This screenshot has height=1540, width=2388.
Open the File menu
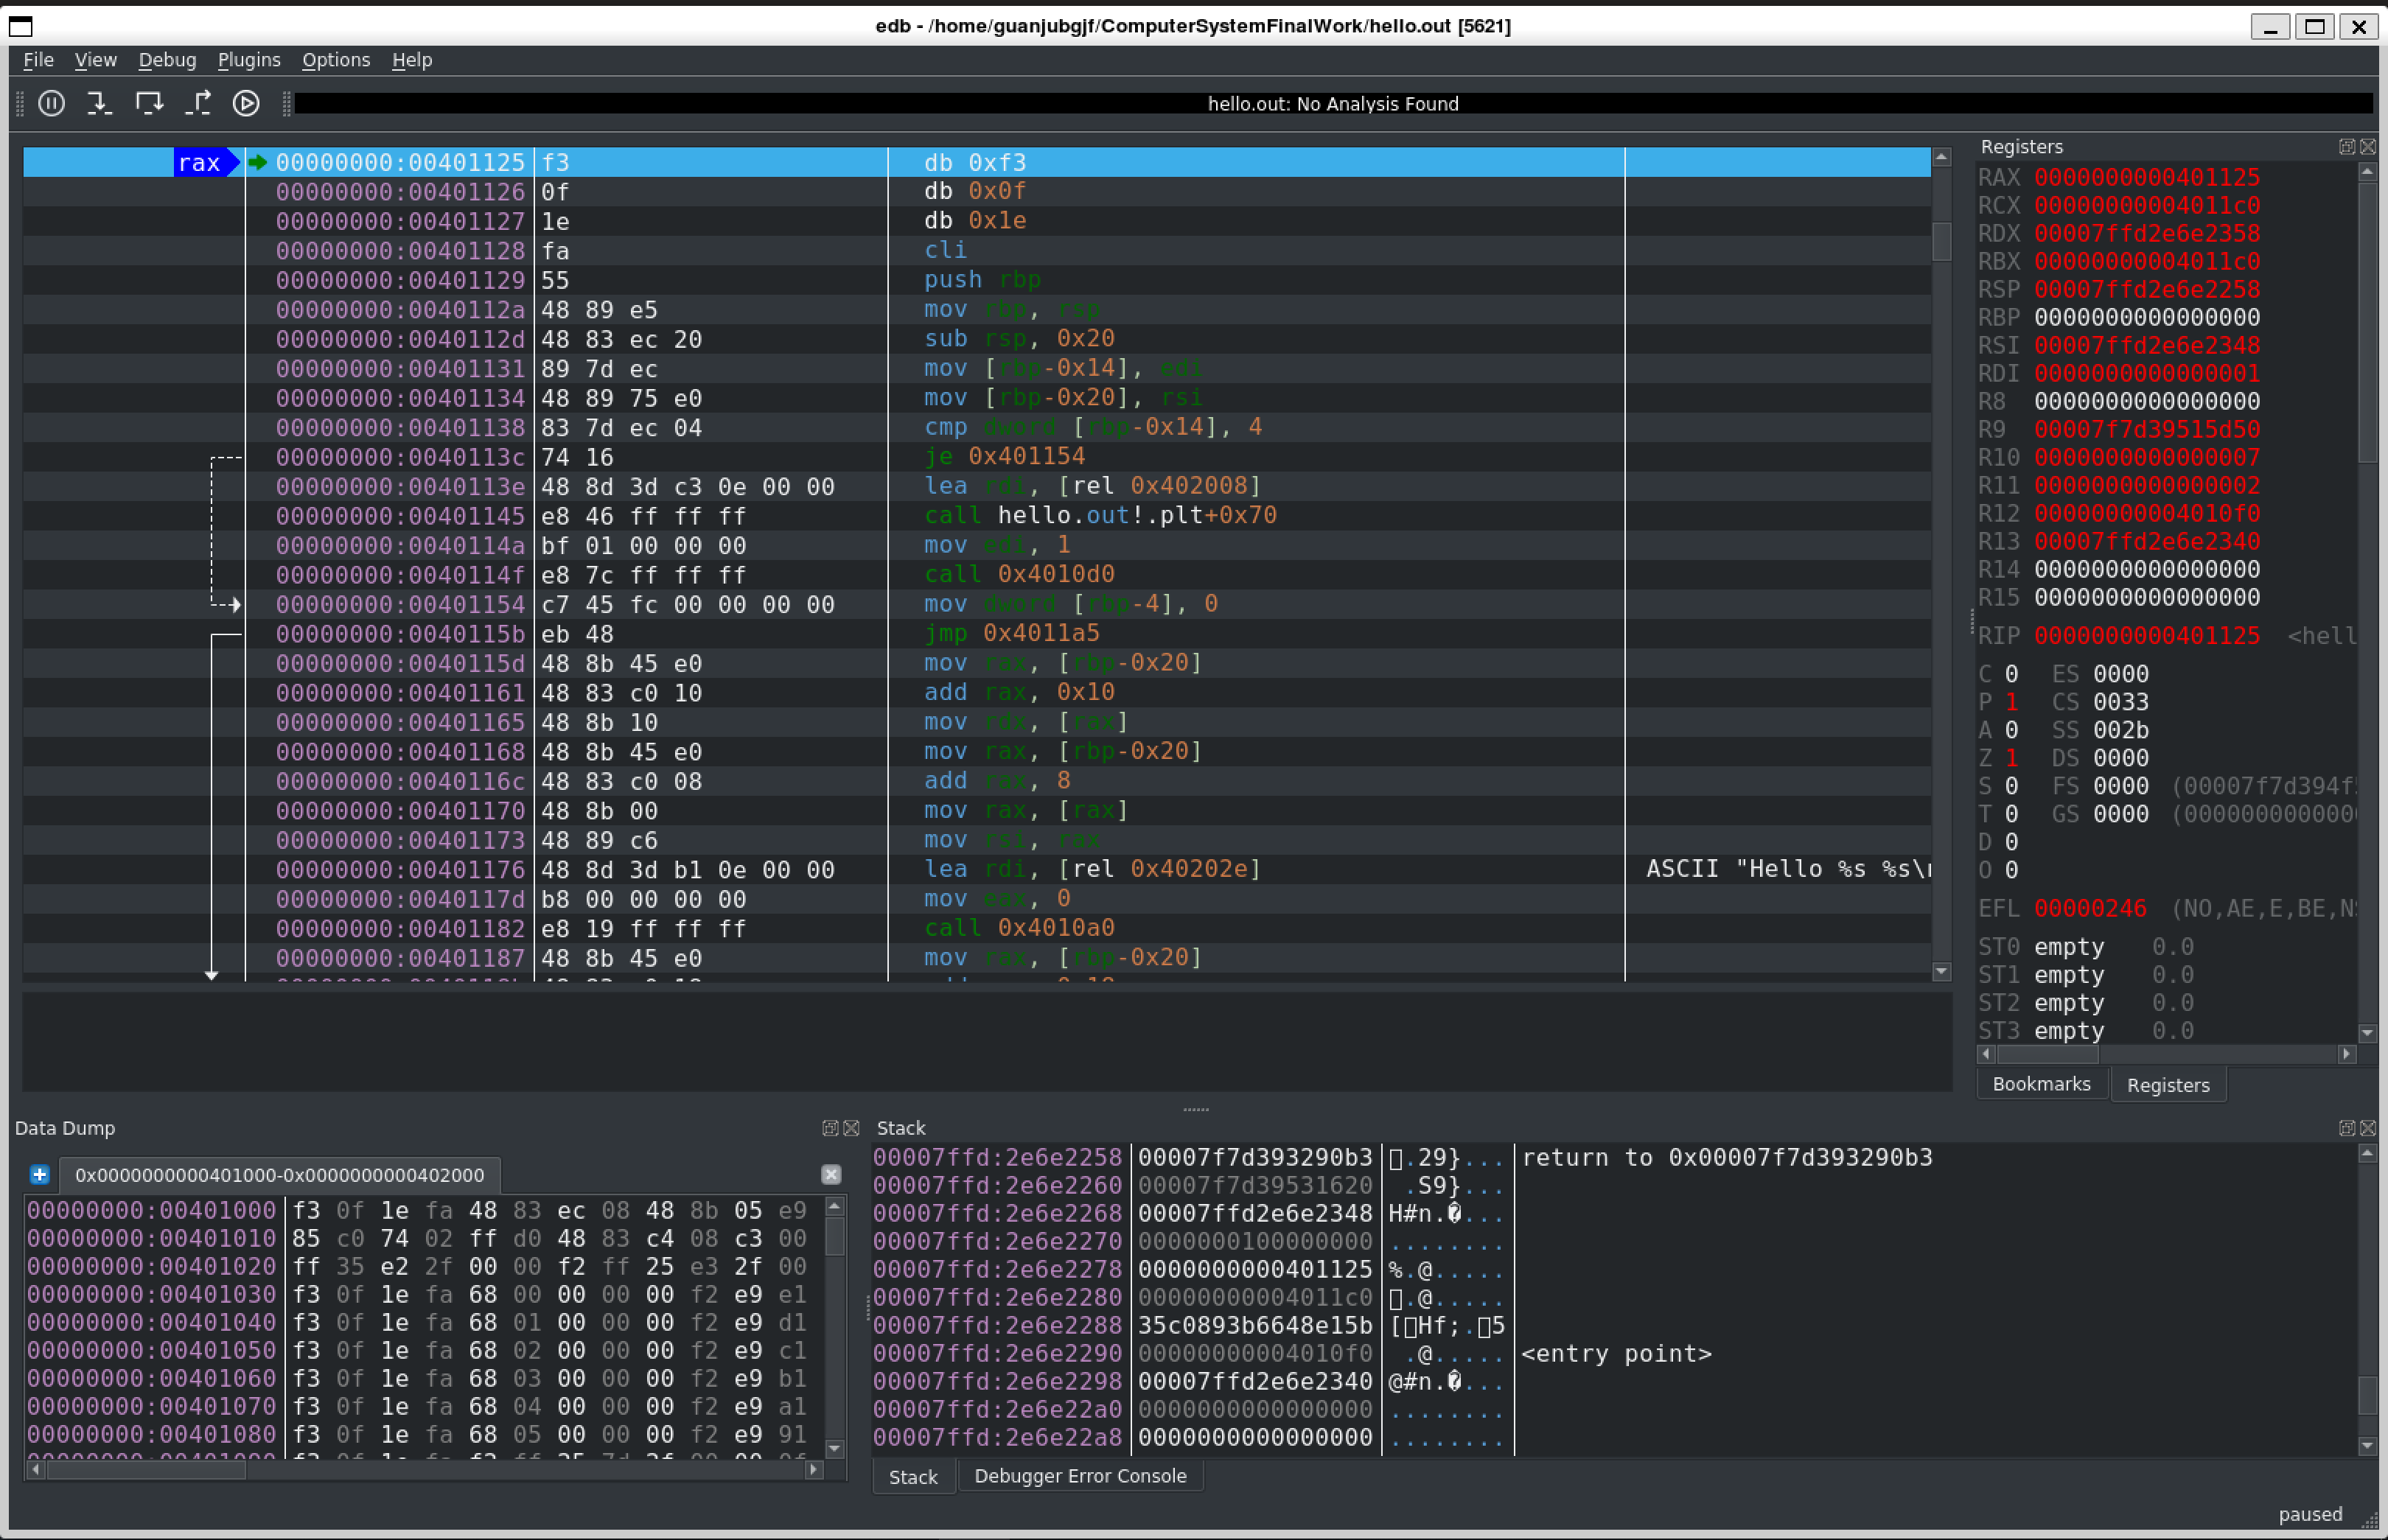[x=39, y=60]
